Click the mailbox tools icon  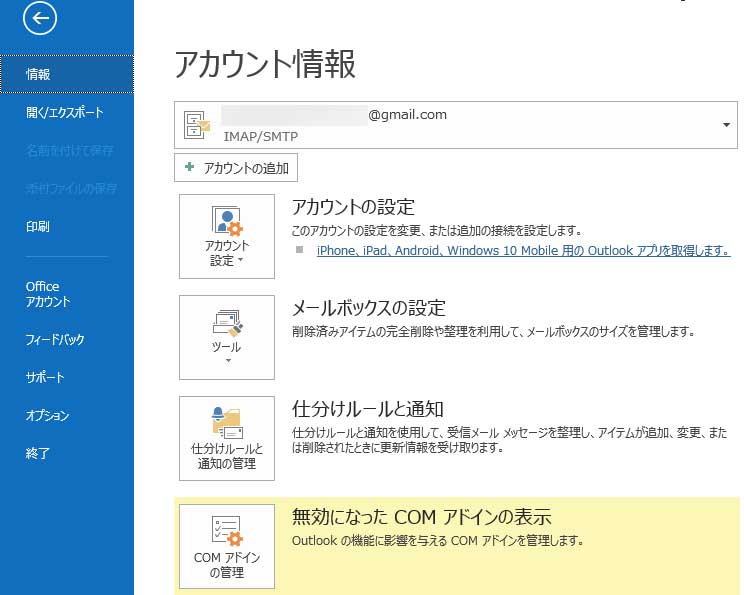point(227,321)
